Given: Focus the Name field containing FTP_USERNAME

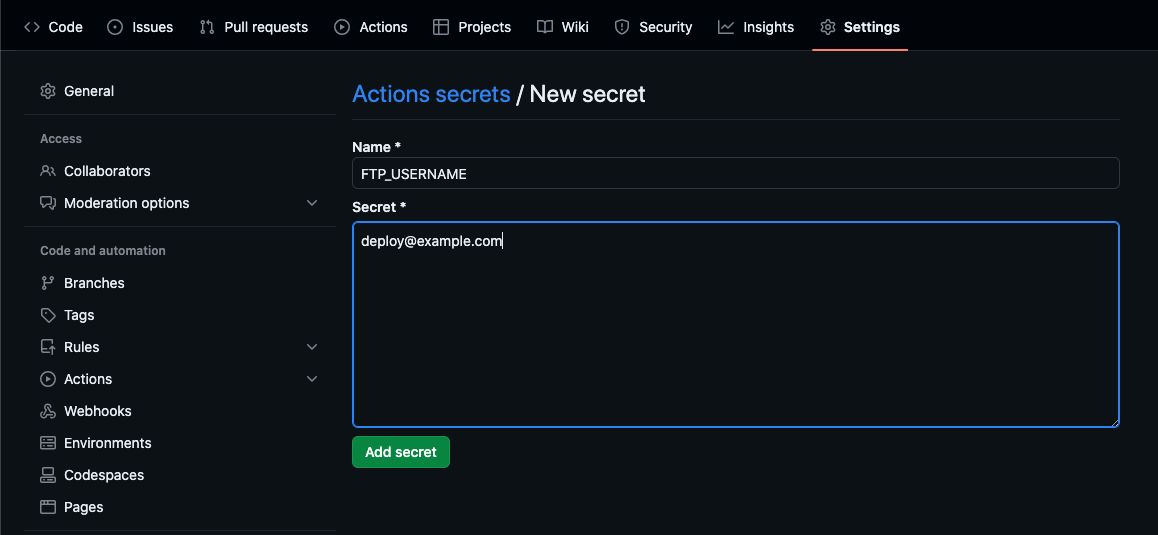Looking at the screenshot, I should click(x=735, y=173).
